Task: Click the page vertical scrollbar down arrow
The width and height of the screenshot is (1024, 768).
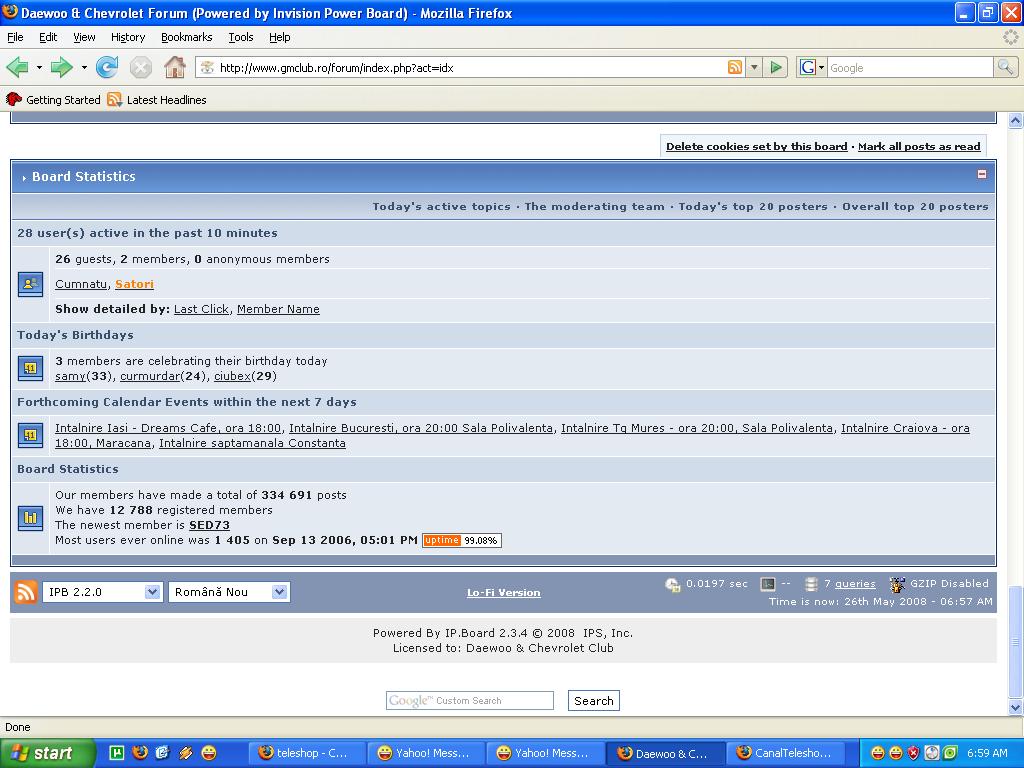Action: pos(1015,707)
